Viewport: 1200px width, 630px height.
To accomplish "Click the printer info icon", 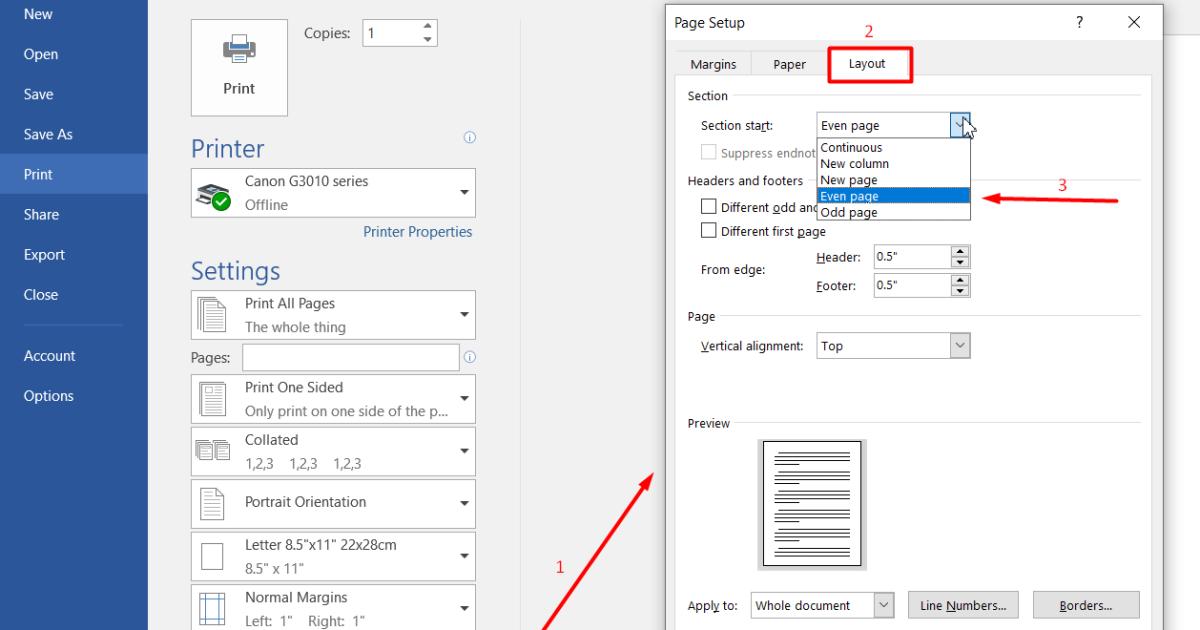I will [x=469, y=138].
